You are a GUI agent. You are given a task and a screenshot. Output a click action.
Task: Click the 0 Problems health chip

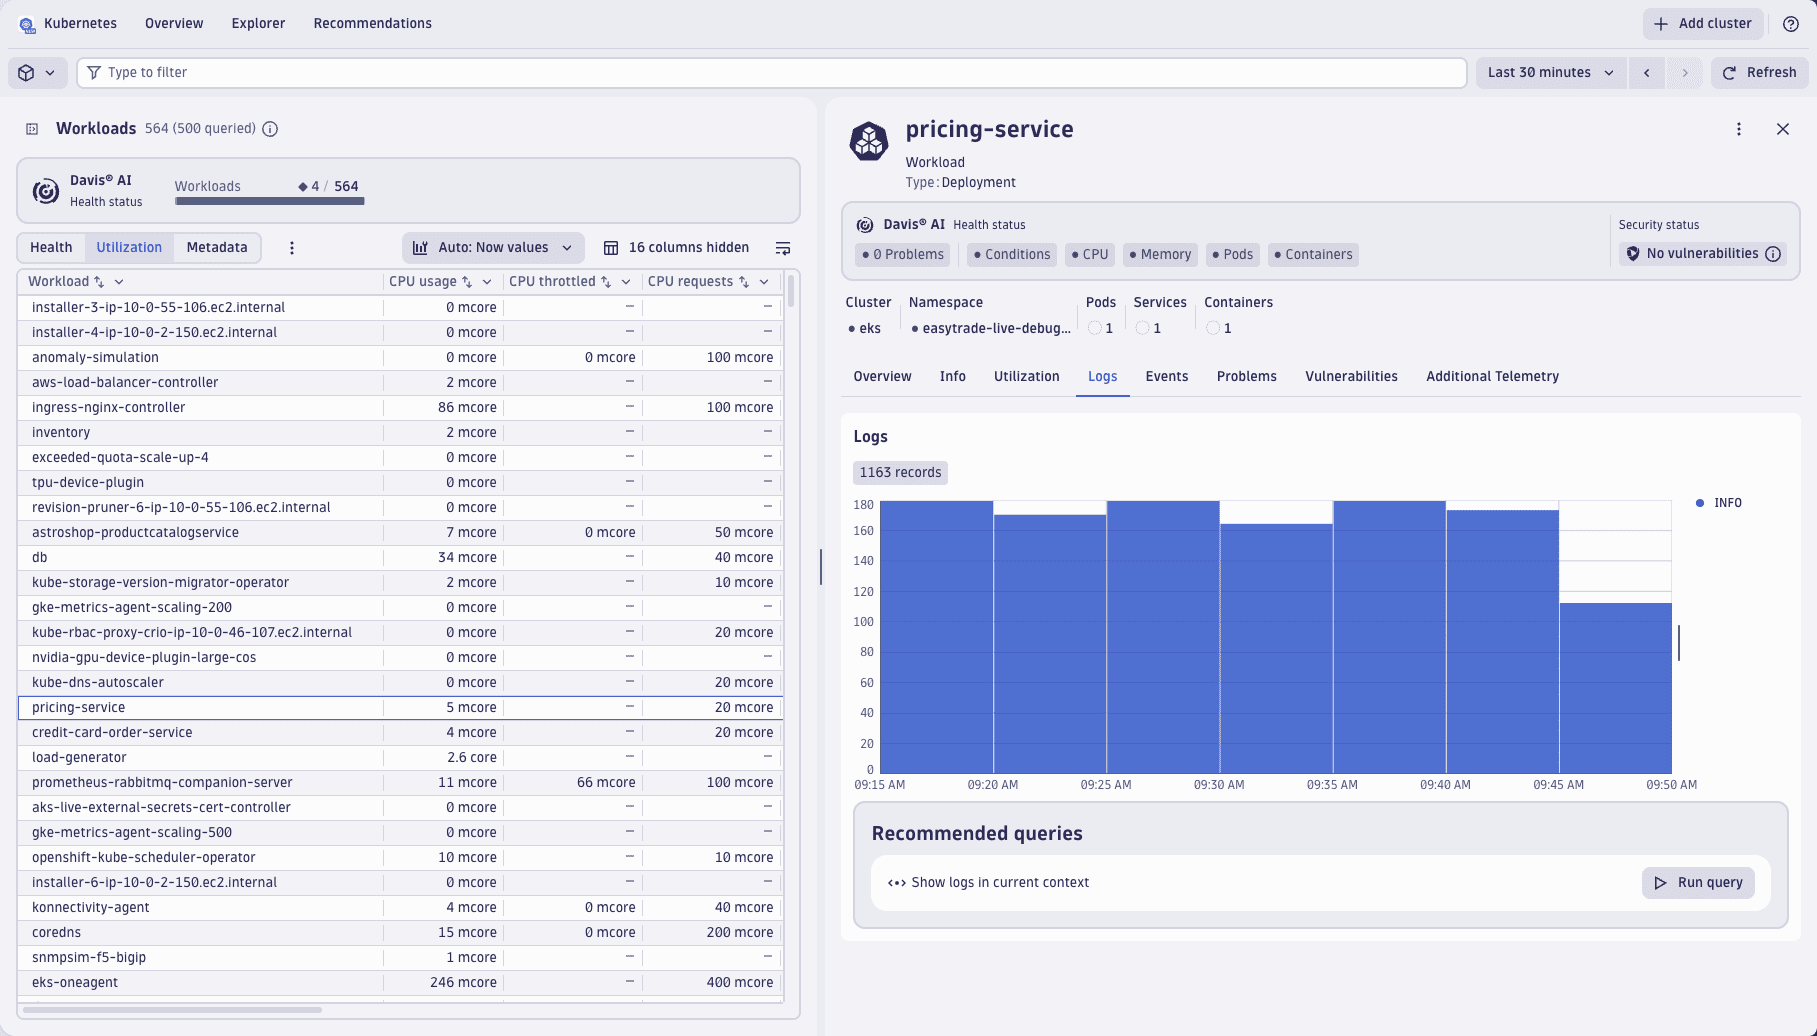(x=903, y=255)
